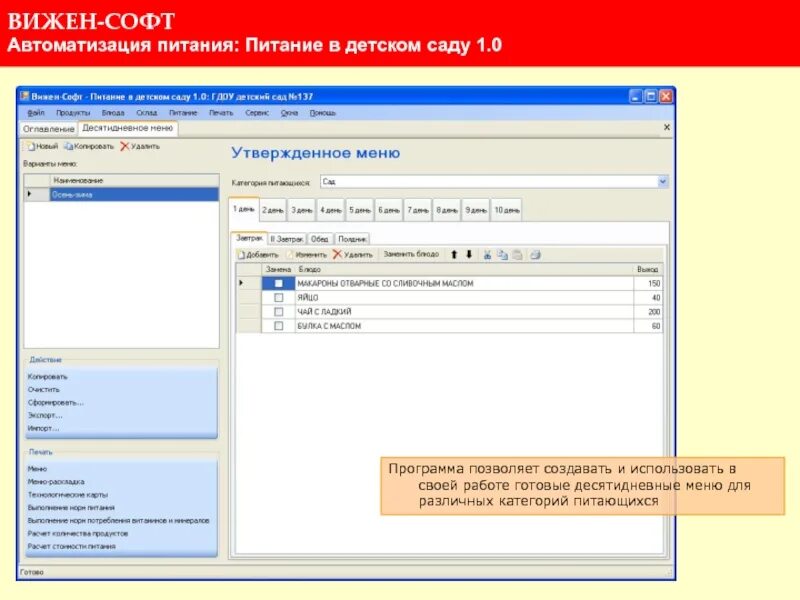This screenshot has height=600, width=800.
Task: Open the Продукты menu
Action: pyautogui.click(x=73, y=113)
